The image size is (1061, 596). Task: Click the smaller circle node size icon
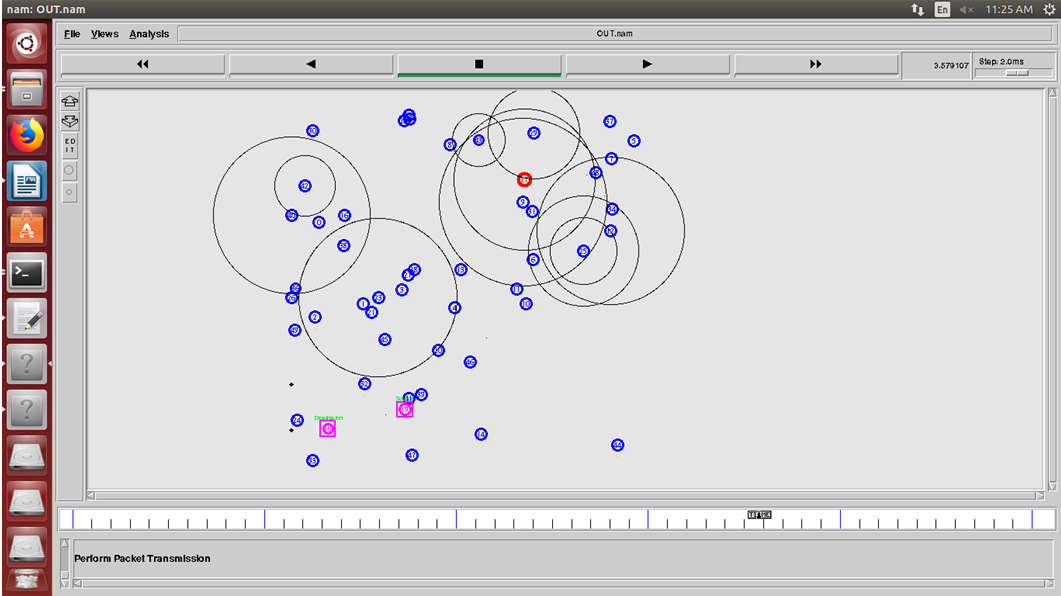[x=70, y=192]
